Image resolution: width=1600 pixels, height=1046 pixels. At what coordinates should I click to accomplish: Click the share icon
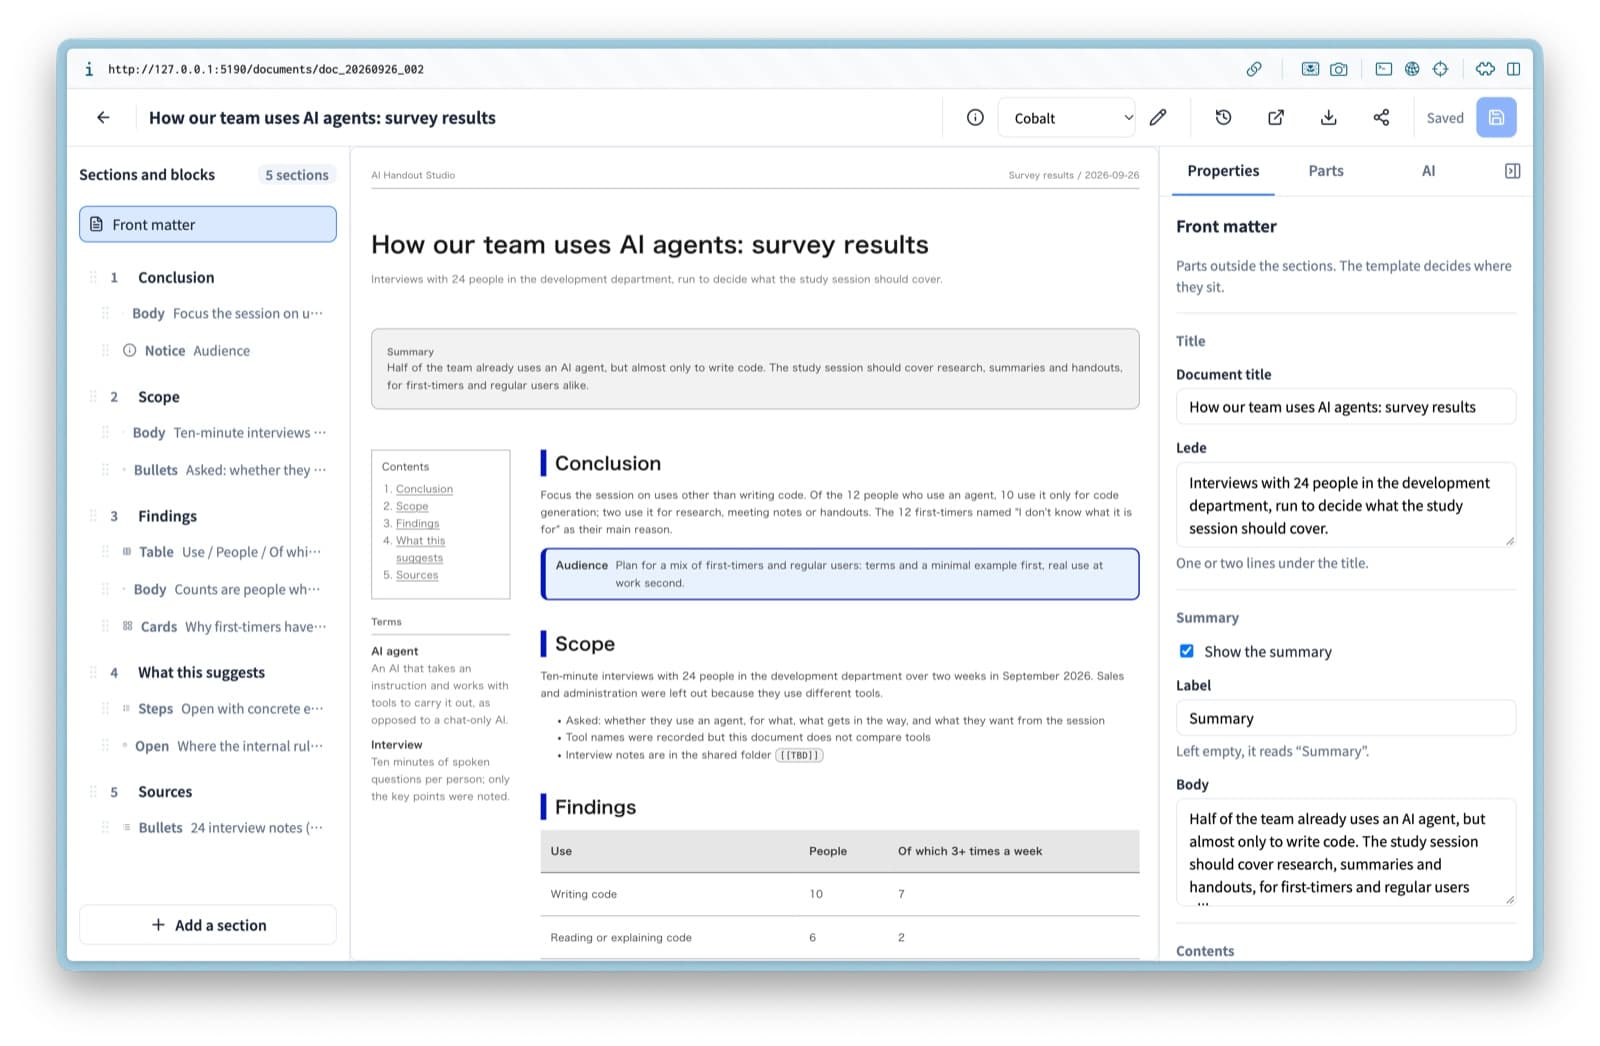1381,118
